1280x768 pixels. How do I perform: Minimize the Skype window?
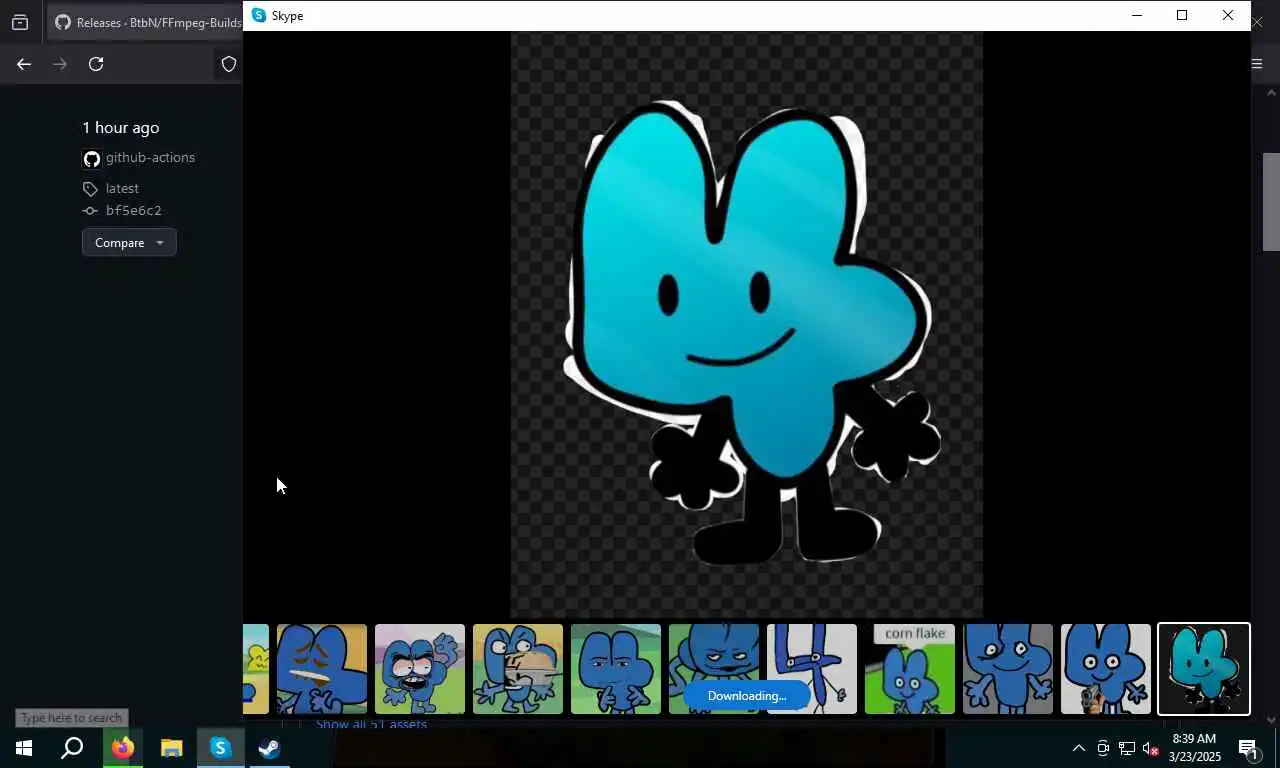(x=1137, y=15)
